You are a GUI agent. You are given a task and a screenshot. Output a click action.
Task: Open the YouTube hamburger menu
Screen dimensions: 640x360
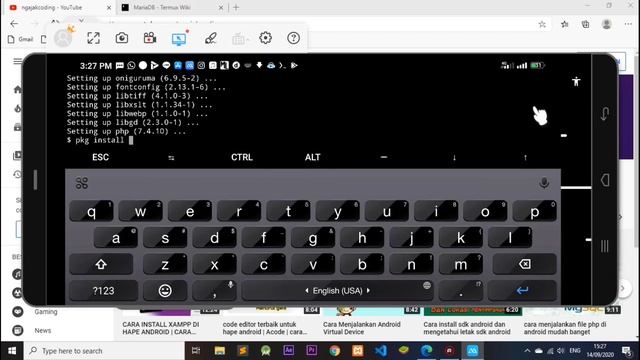tap(17, 61)
